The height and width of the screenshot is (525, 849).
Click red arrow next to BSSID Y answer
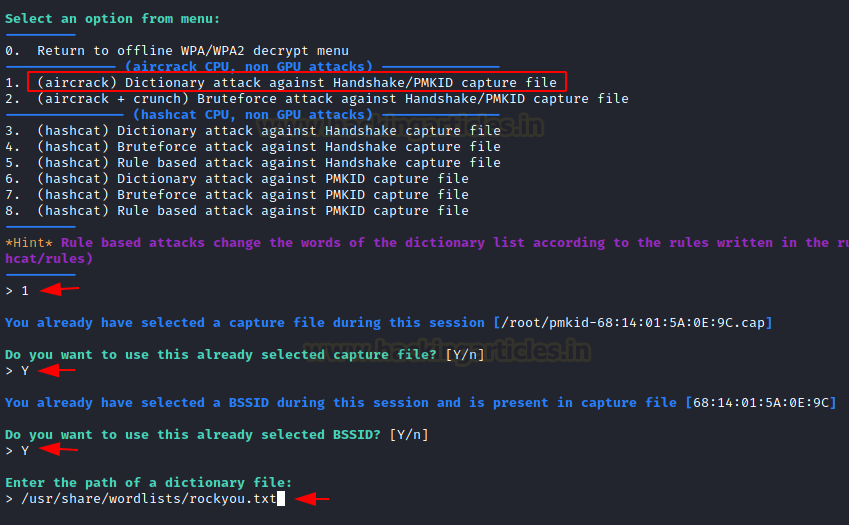tap(58, 449)
